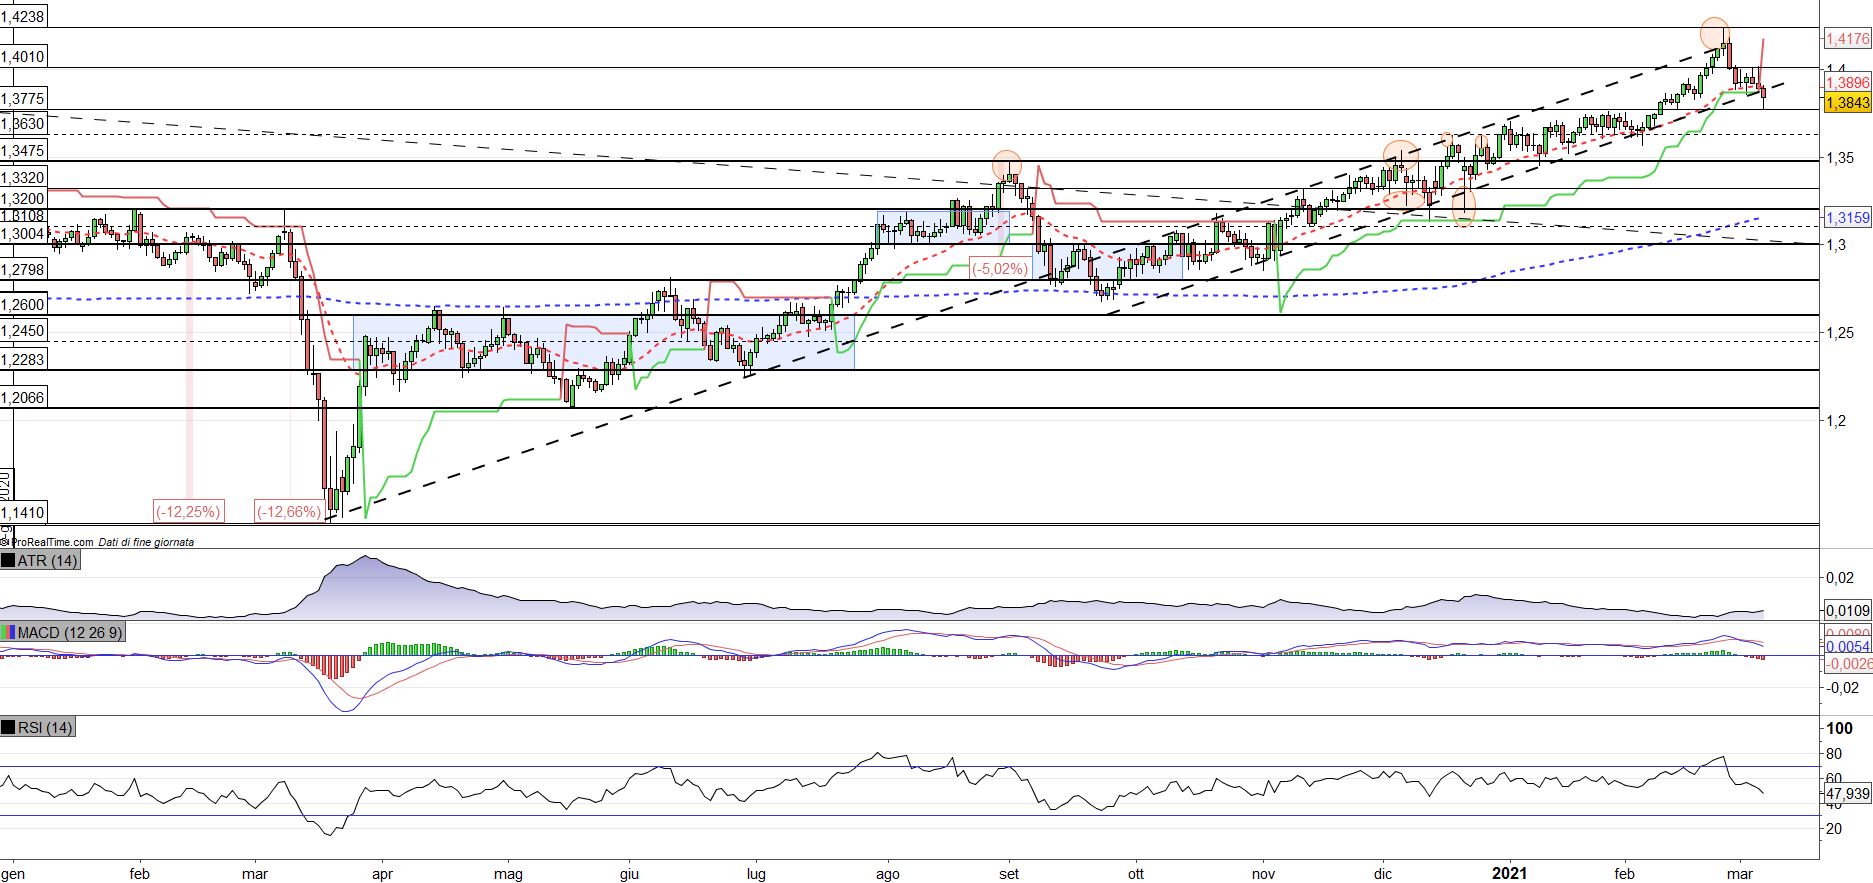Click the red 1,3896 price tag
The height and width of the screenshot is (883, 1873).
coord(1846,83)
